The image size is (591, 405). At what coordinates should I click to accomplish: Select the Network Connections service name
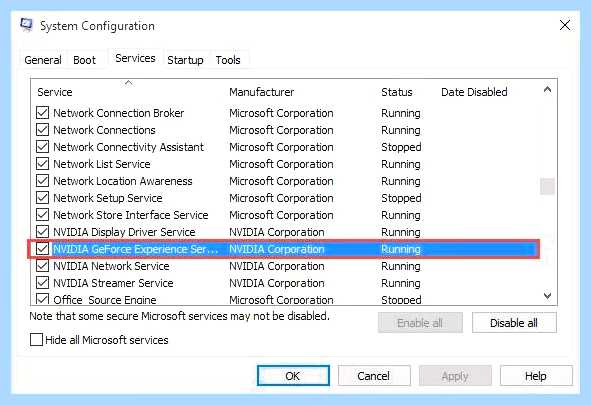point(104,130)
